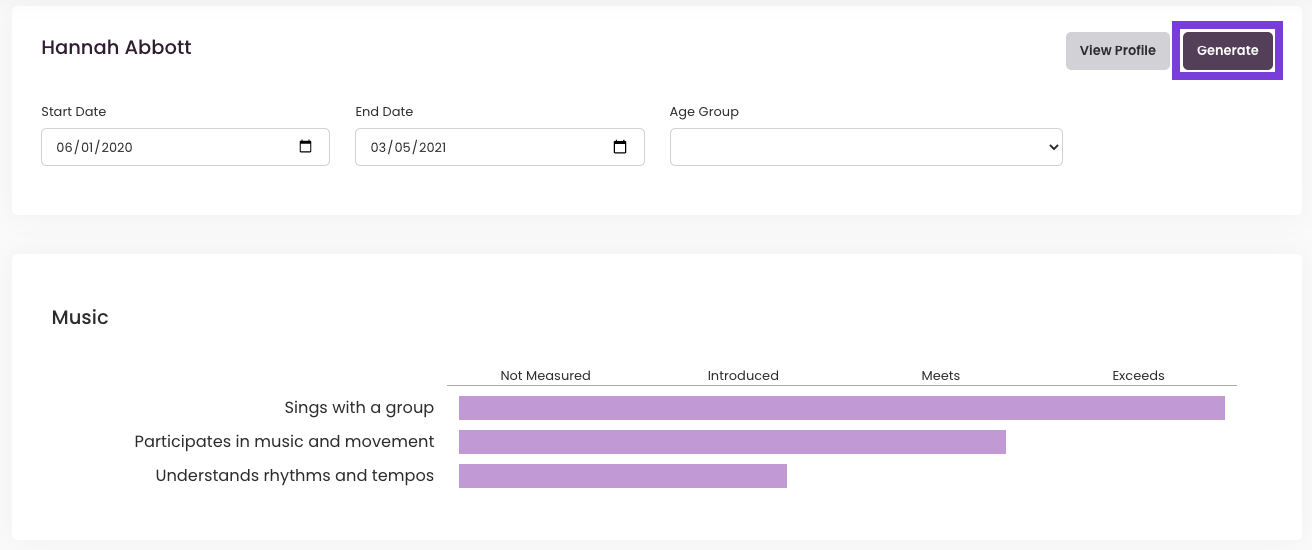Click the 'Meets' axis label
Screen dimensions: 1312x550
coord(940,376)
